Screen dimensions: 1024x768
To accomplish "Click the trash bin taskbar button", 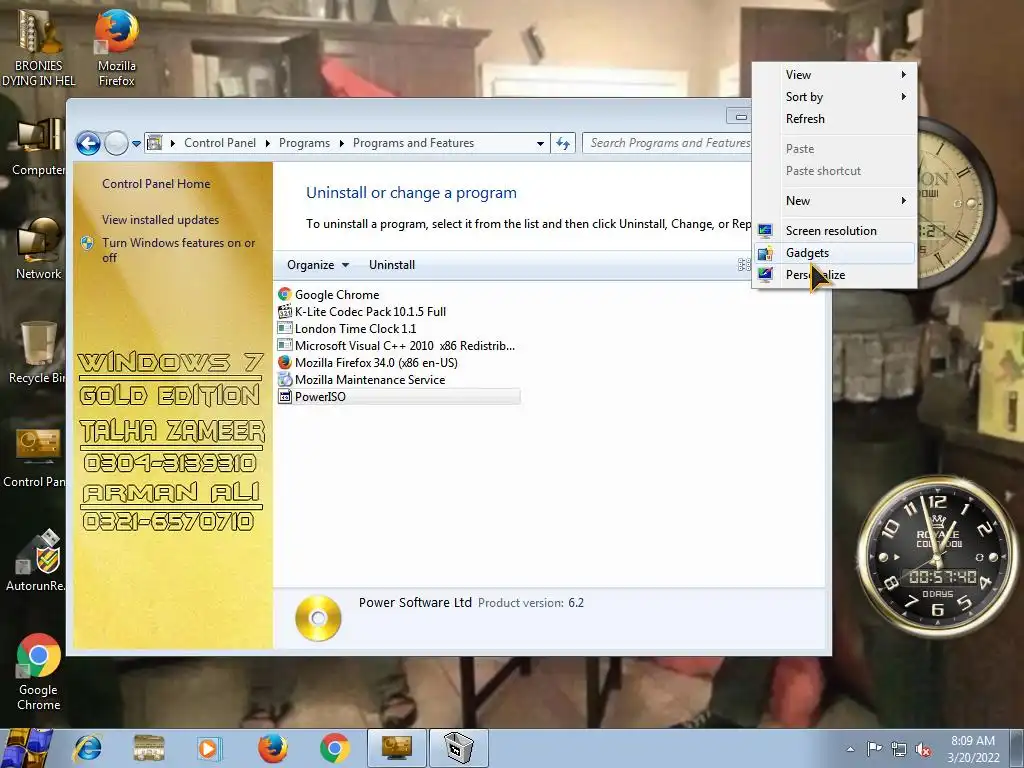I will [x=458, y=748].
